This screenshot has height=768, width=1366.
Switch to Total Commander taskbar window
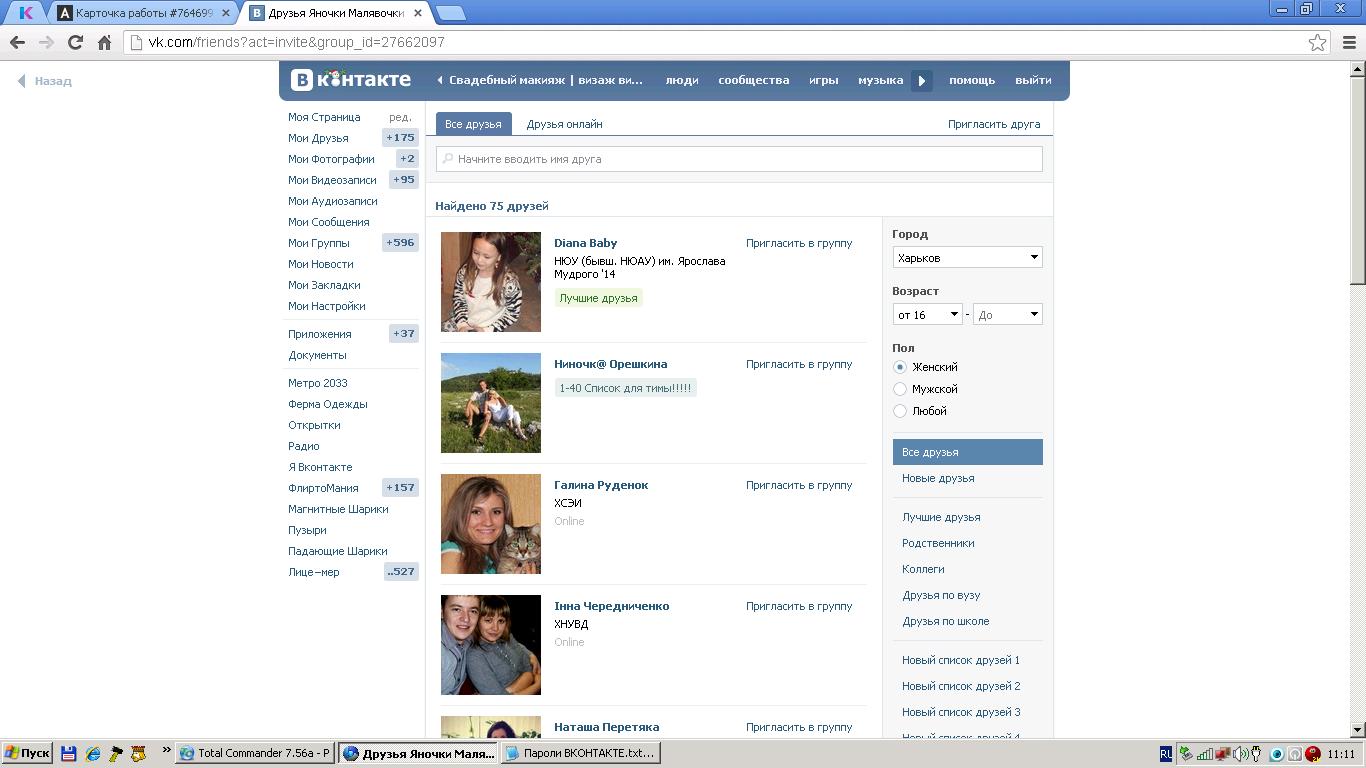point(256,753)
